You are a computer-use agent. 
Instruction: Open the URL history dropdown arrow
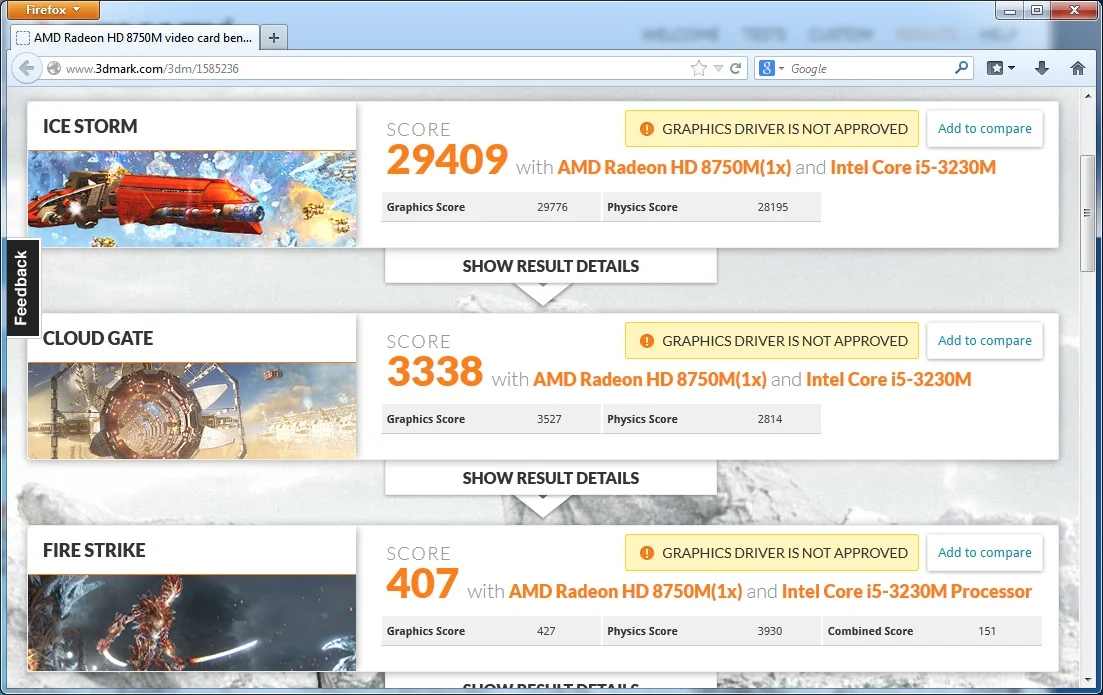pyautogui.click(x=717, y=69)
